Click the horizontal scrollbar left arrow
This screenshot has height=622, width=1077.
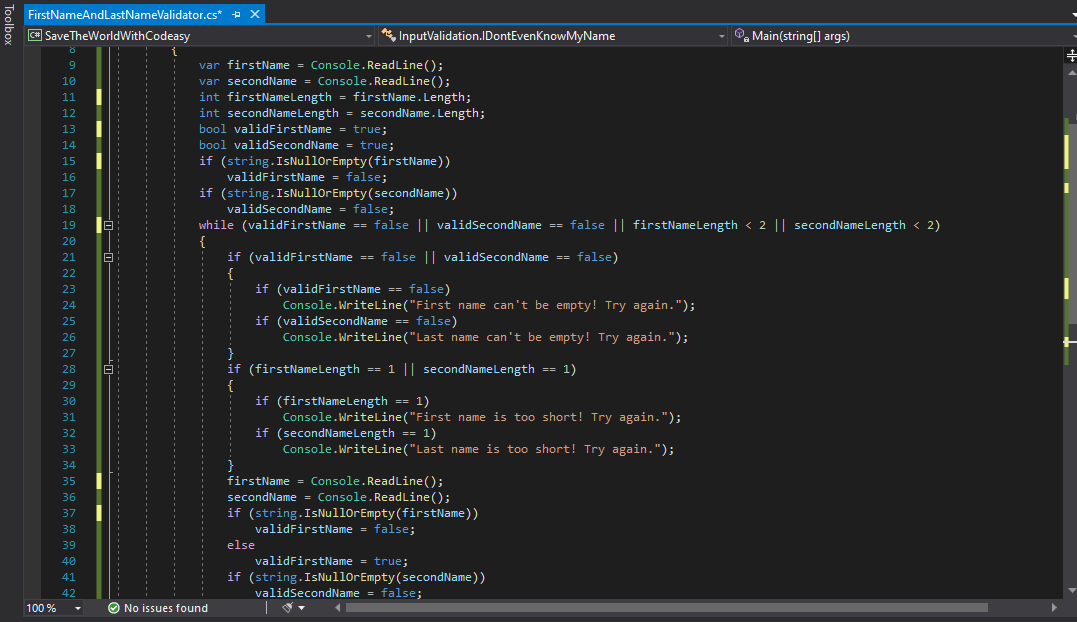(339, 608)
